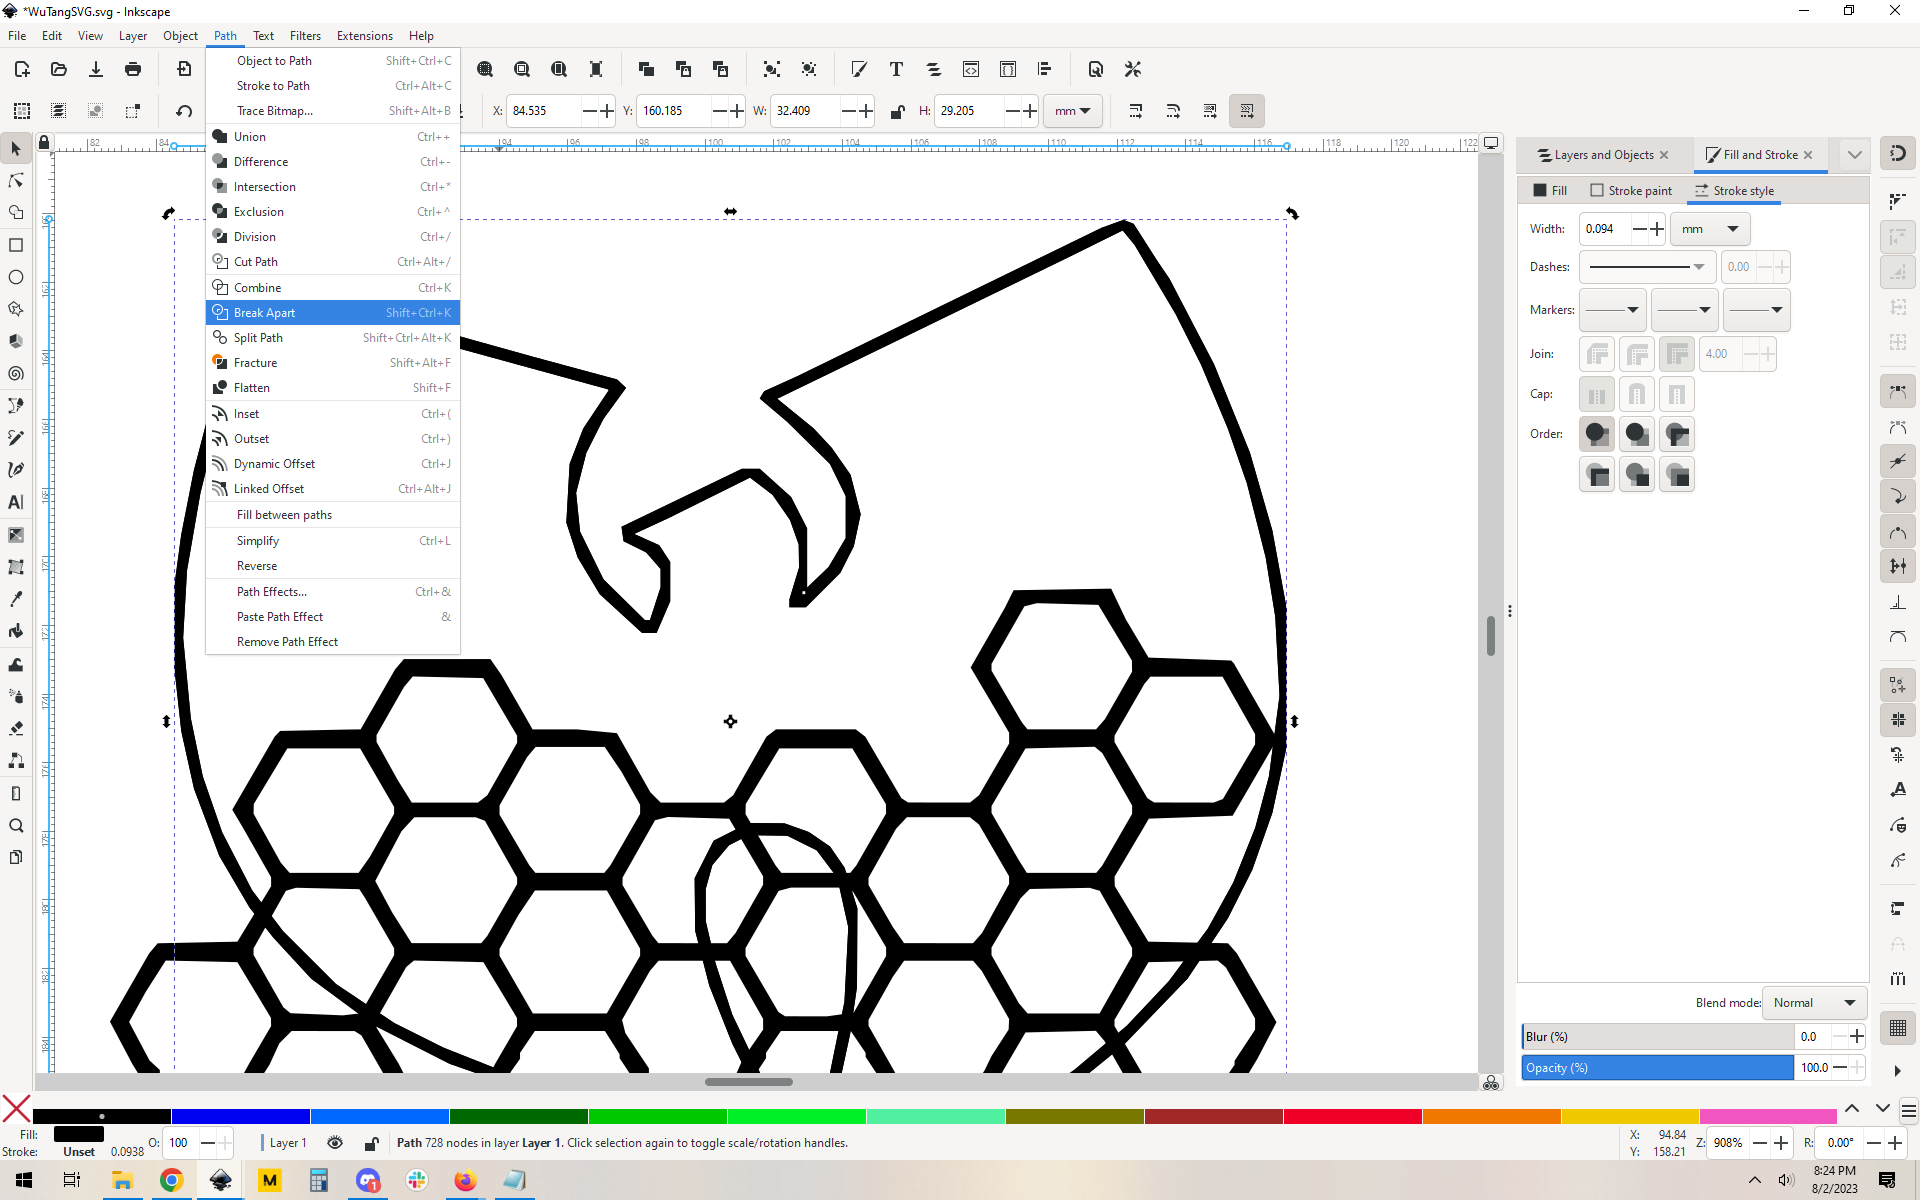The height and width of the screenshot is (1200, 1920).
Task: Open Text and Font dialog icon
Action: pyautogui.click(x=896, y=69)
